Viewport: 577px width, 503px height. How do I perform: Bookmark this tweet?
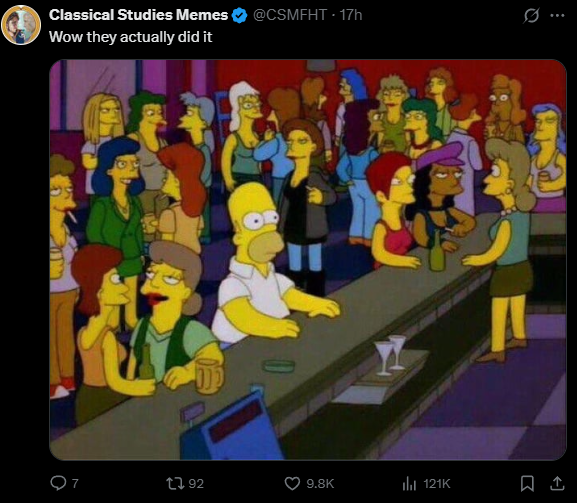527,483
